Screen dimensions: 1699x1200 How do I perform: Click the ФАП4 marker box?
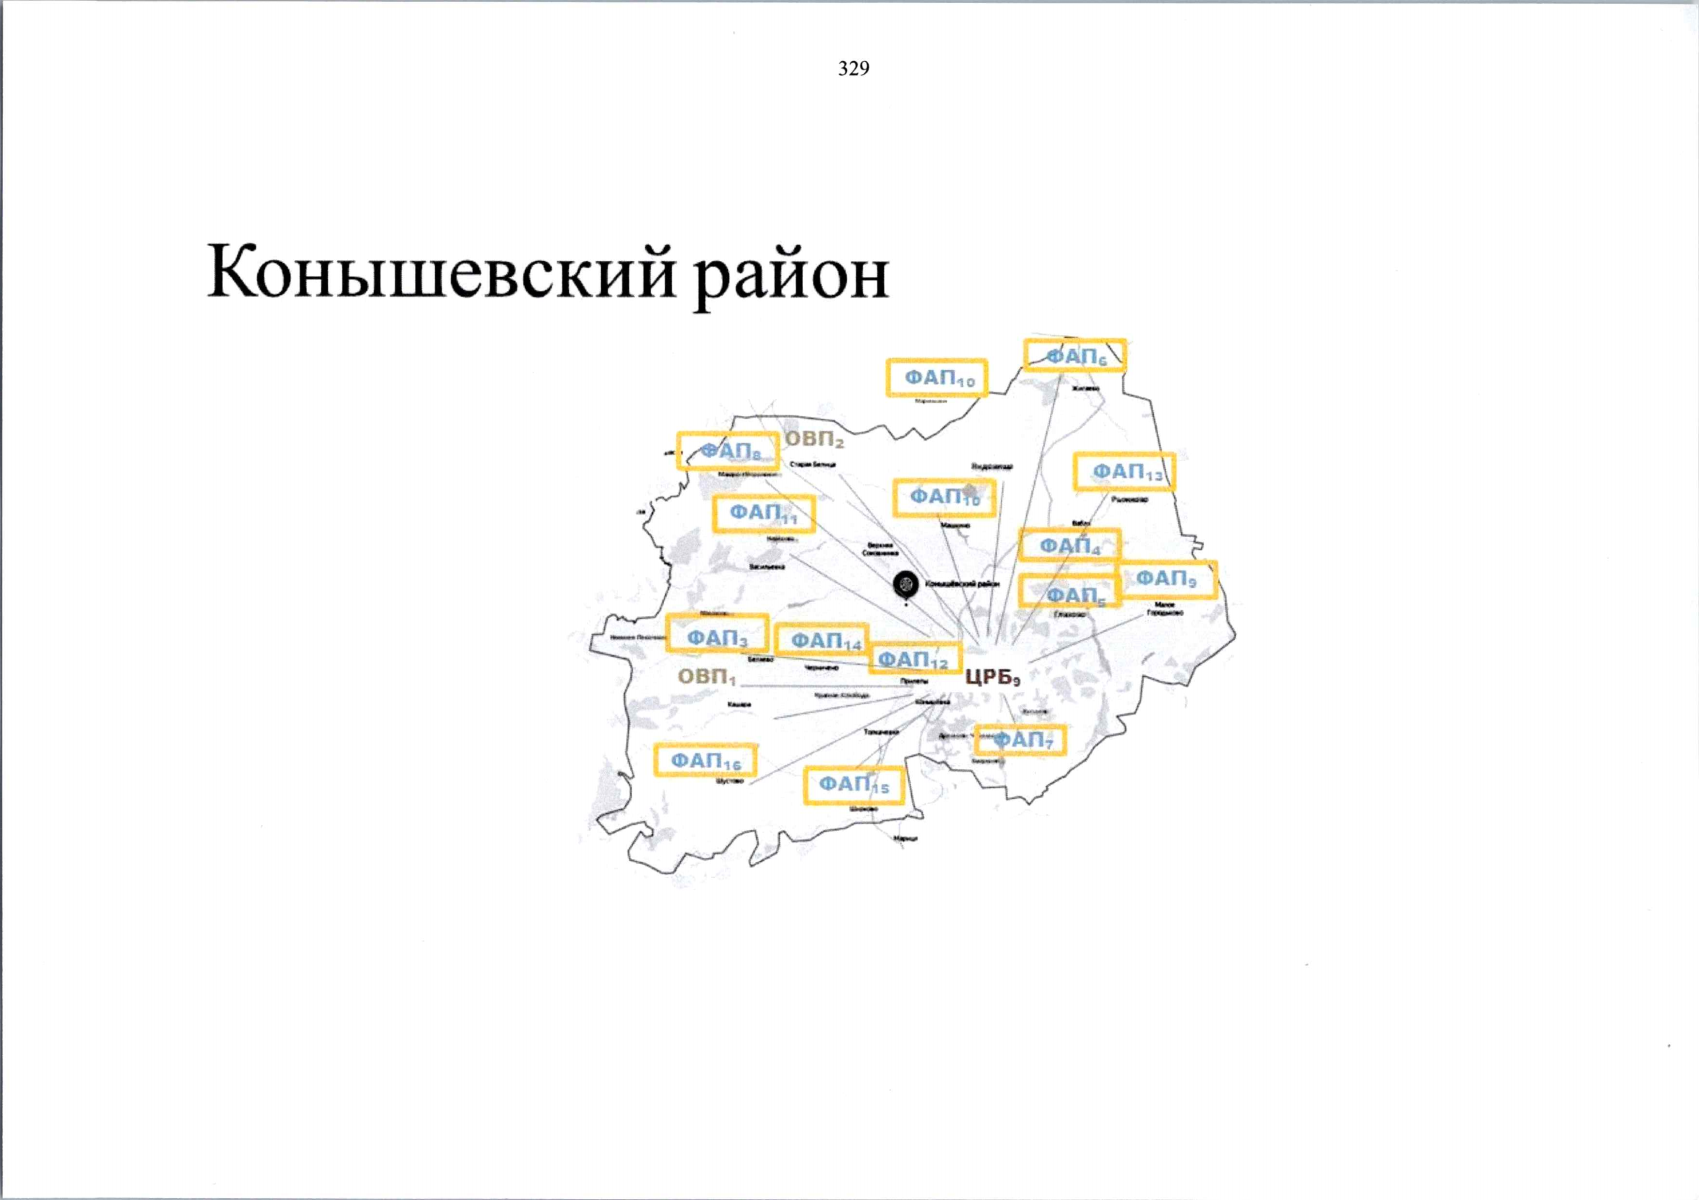[1070, 546]
